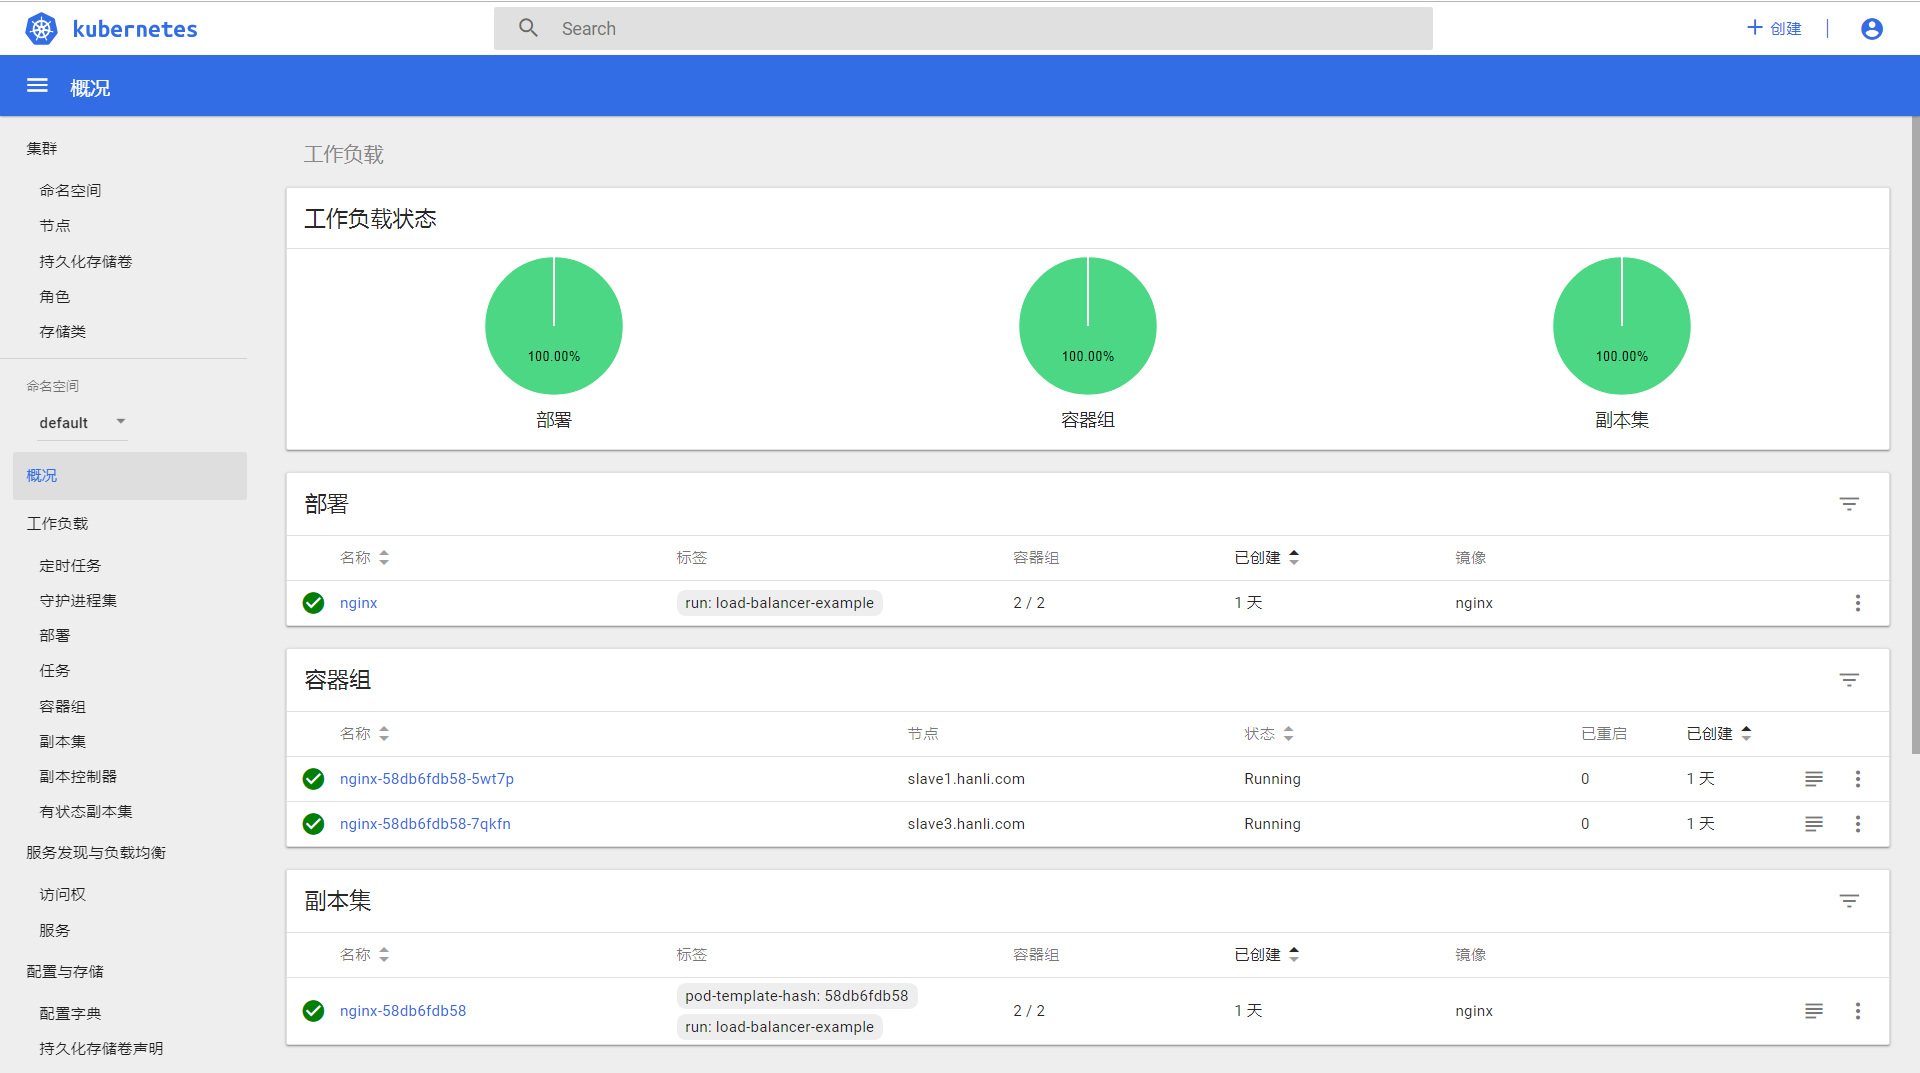
Task: Click the kubernetes title text
Action: pyautogui.click(x=135, y=29)
